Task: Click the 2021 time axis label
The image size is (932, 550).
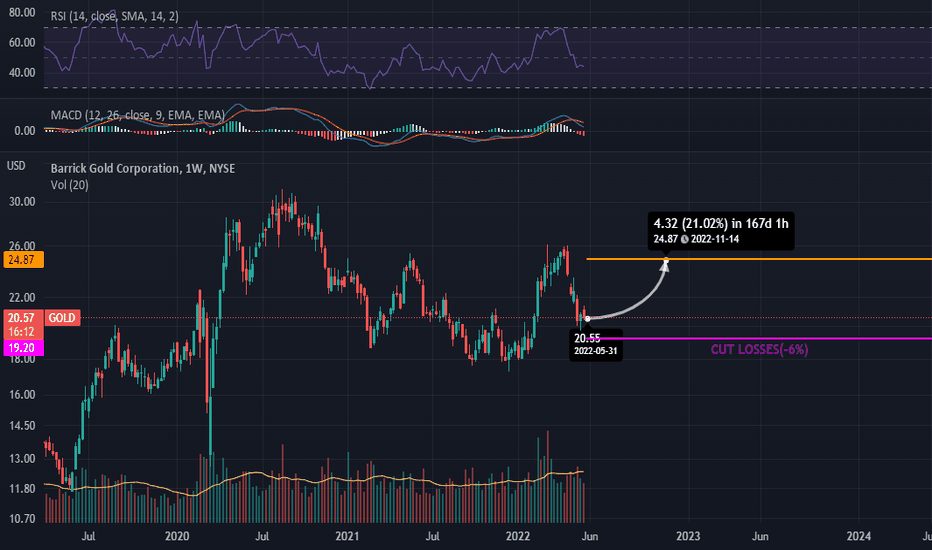Action: click(x=347, y=536)
